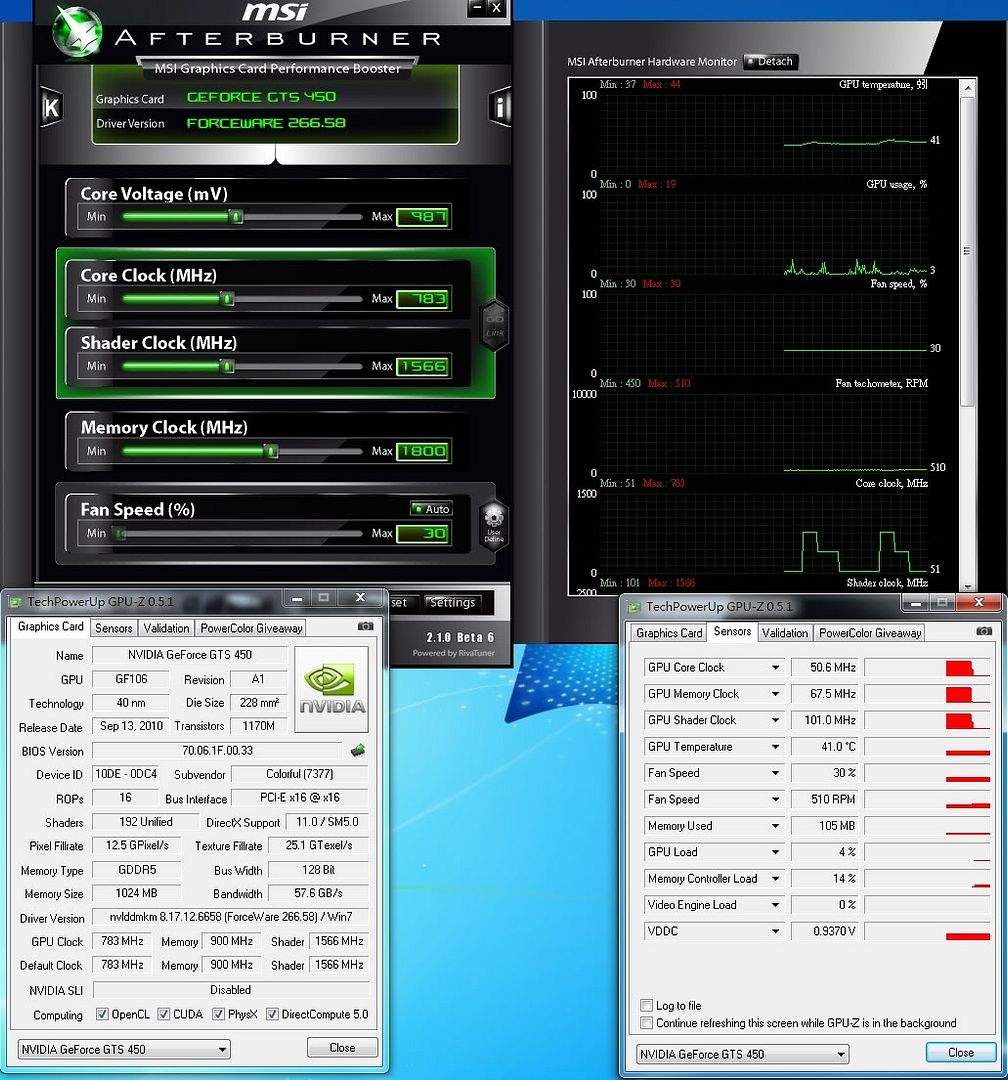Toggle the Link clocks icon
This screenshot has height=1080, width=1008.
tap(495, 326)
